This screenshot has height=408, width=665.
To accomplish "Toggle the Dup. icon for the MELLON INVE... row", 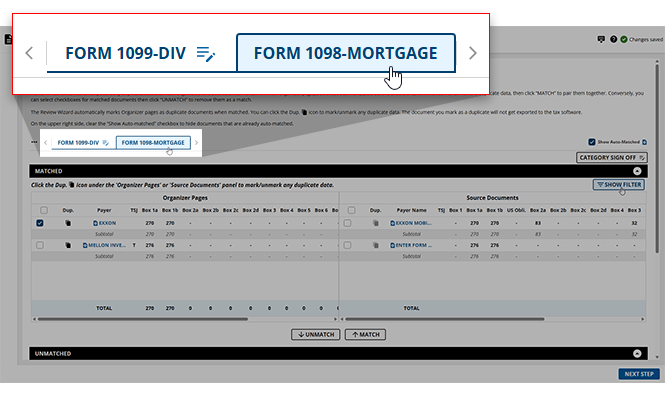I will tap(68, 245).
